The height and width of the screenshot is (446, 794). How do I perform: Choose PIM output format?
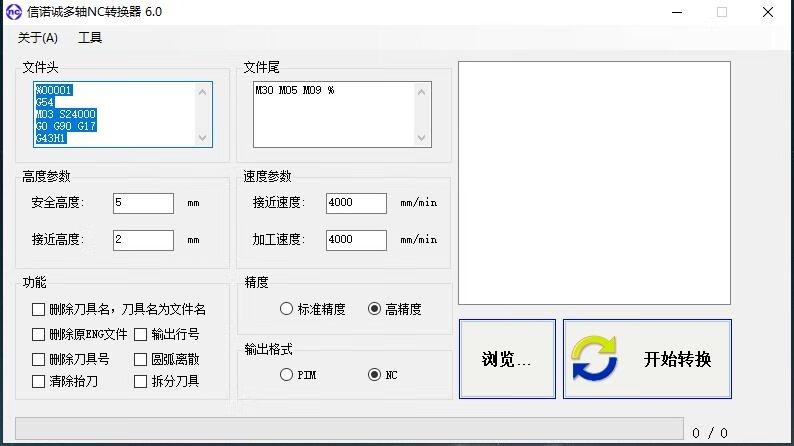(x=286, y=375)
